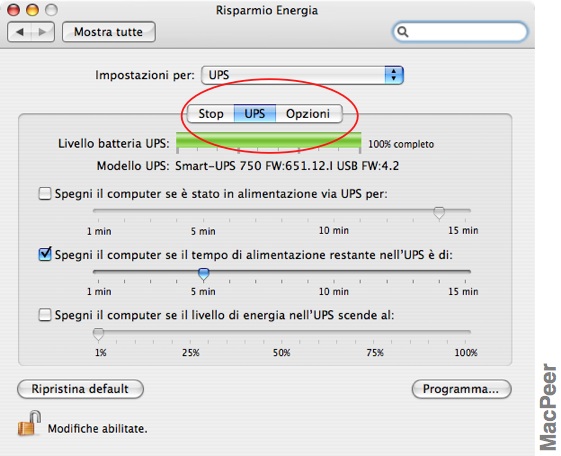Click the red close window button
561x456 pixels.
[x=14, y=10]
